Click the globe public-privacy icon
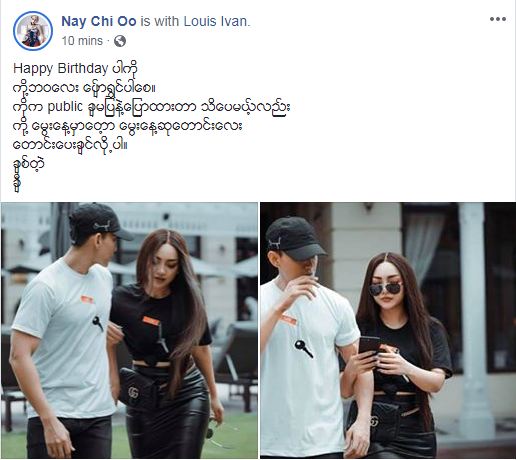 point(120,41)
